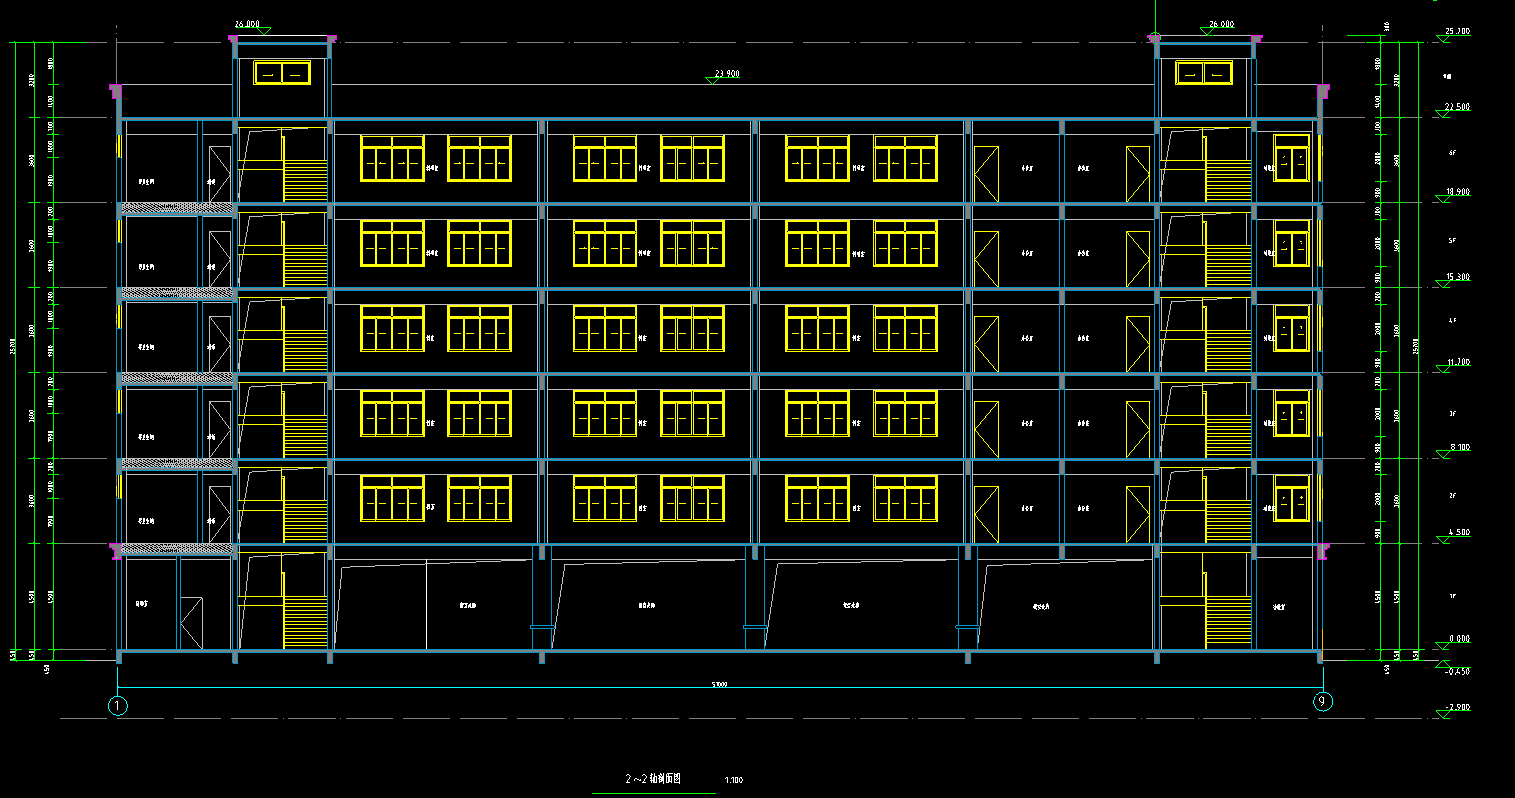
Task: Select the 22.500 elevation marker
Action: (1443, 114)
